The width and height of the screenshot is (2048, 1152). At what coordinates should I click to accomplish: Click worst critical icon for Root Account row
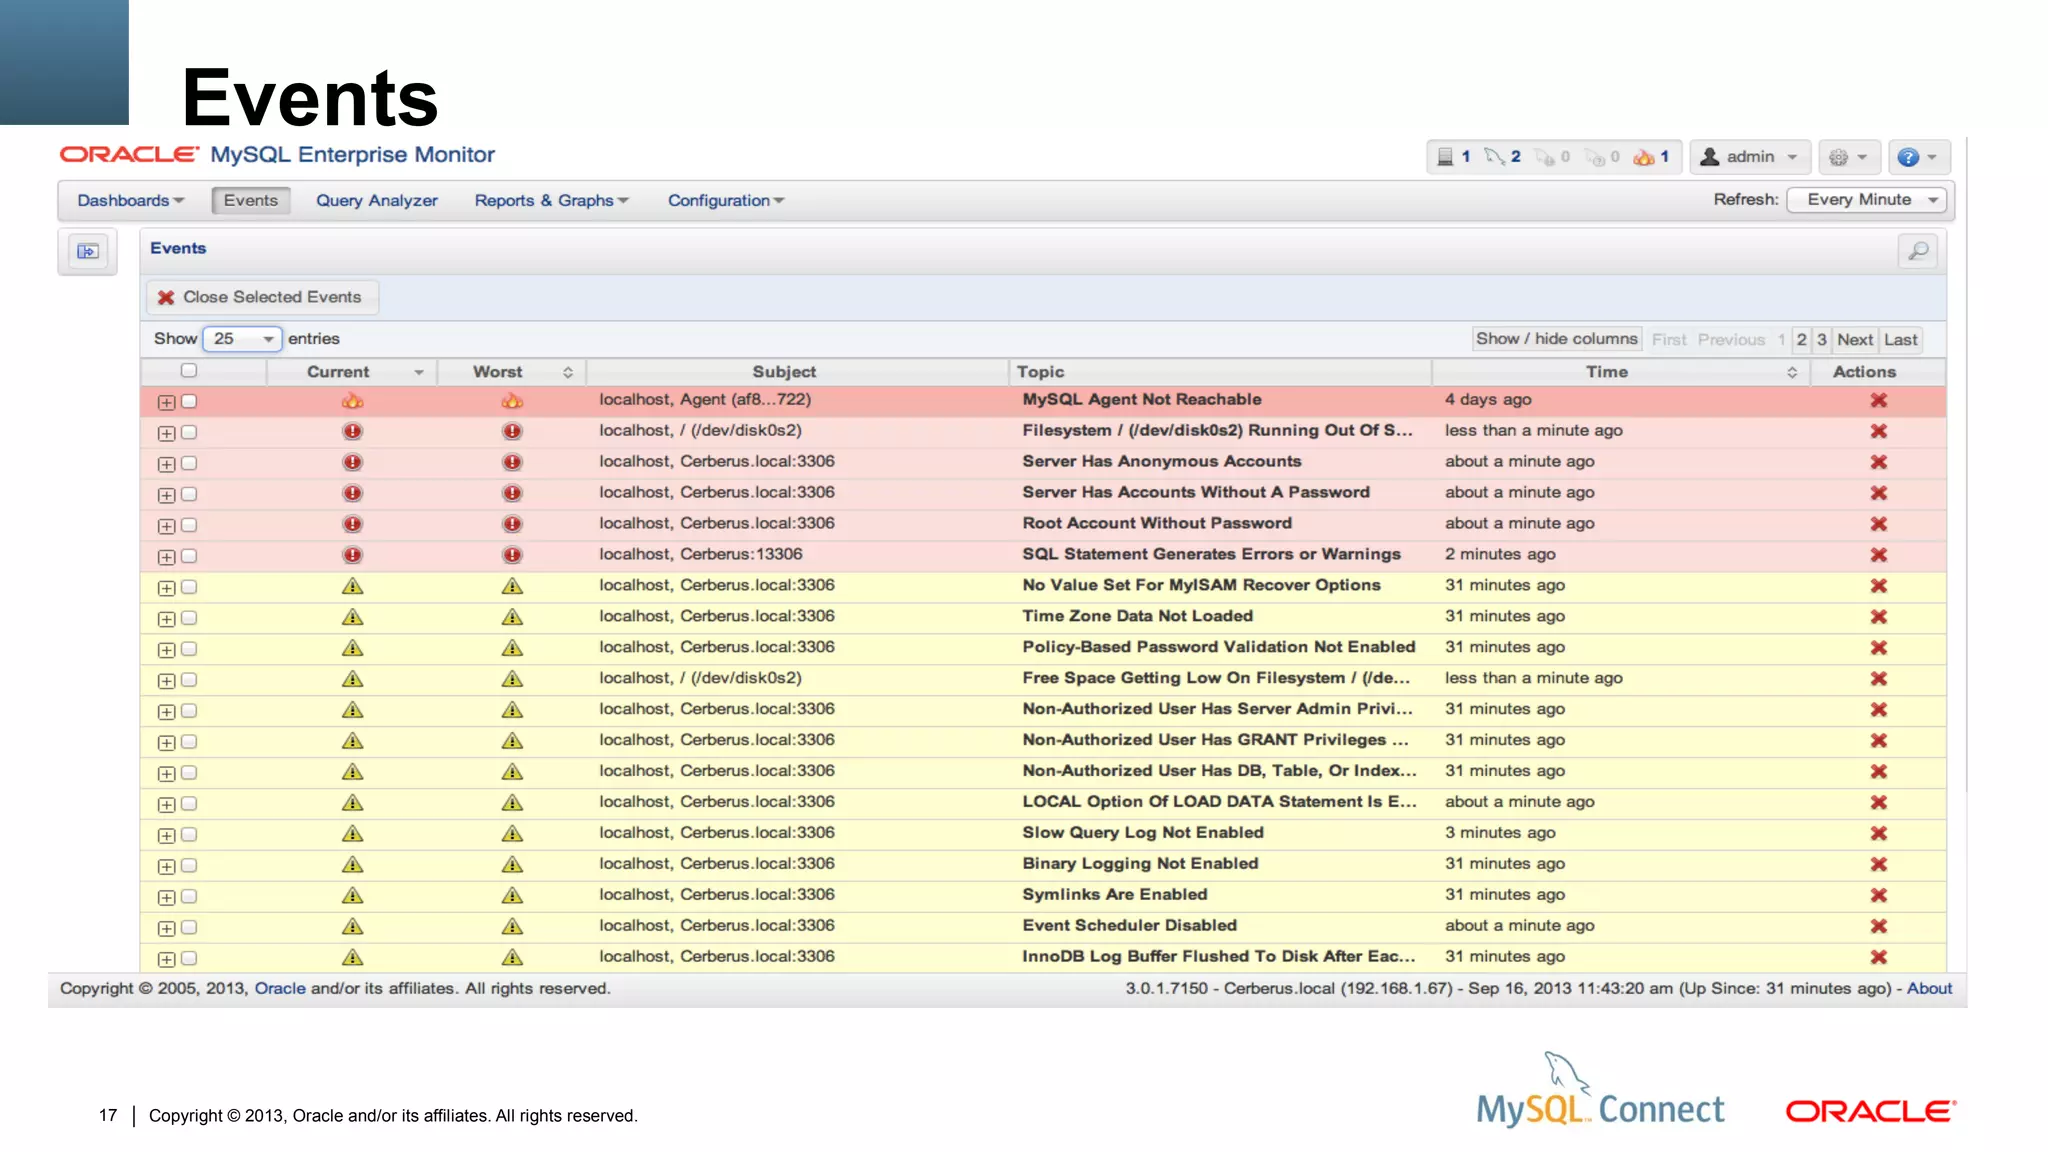(x=512, y=524)
